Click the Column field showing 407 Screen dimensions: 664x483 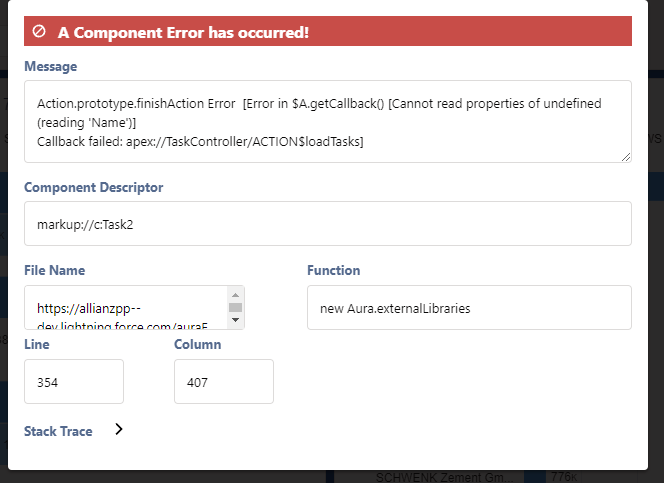pyautogui.click(x=223, y=381)
